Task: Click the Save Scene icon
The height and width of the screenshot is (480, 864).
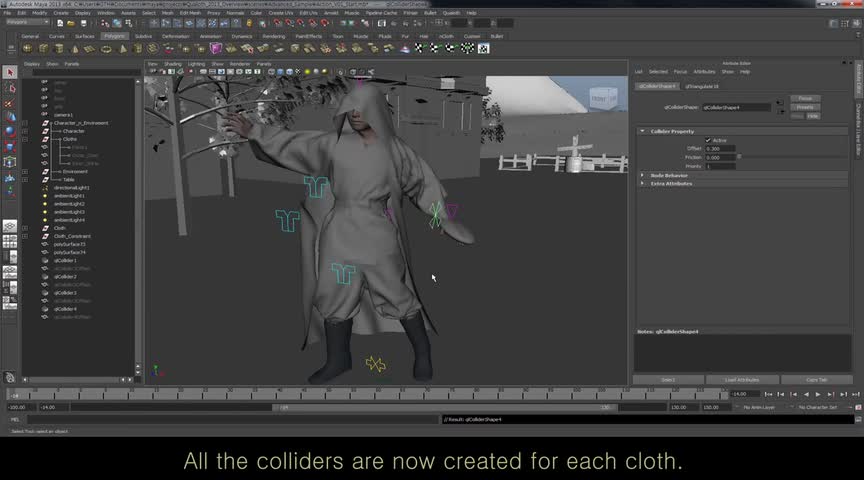Action: 83,23
